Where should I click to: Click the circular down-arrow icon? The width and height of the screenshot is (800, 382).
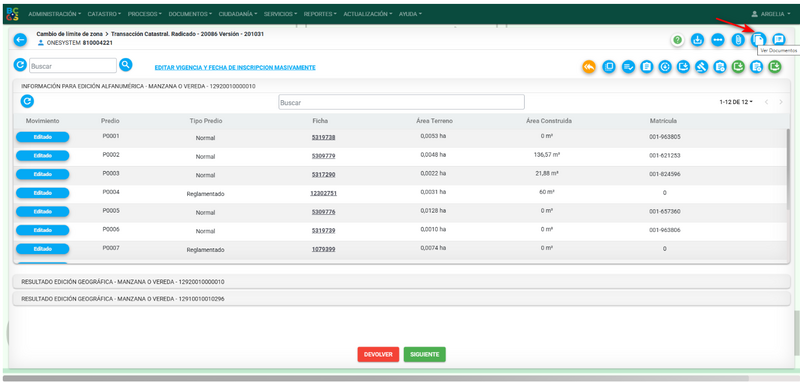(x=665, y=66)
